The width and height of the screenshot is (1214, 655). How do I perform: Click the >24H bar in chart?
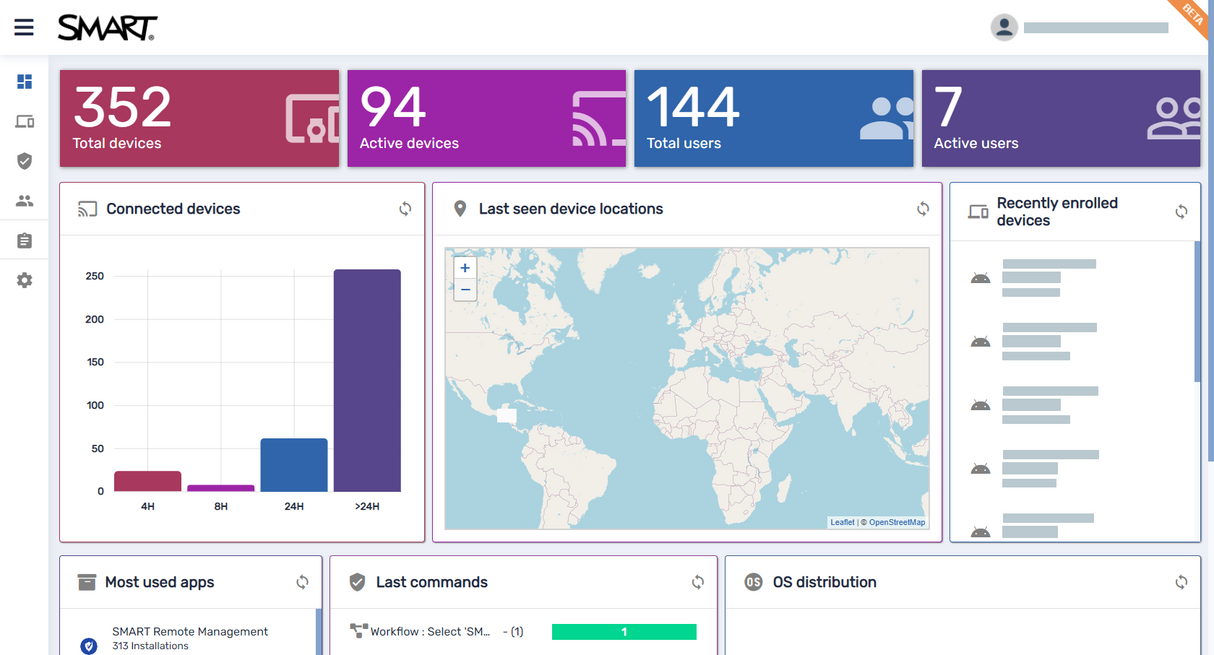[x=367, y=380]
